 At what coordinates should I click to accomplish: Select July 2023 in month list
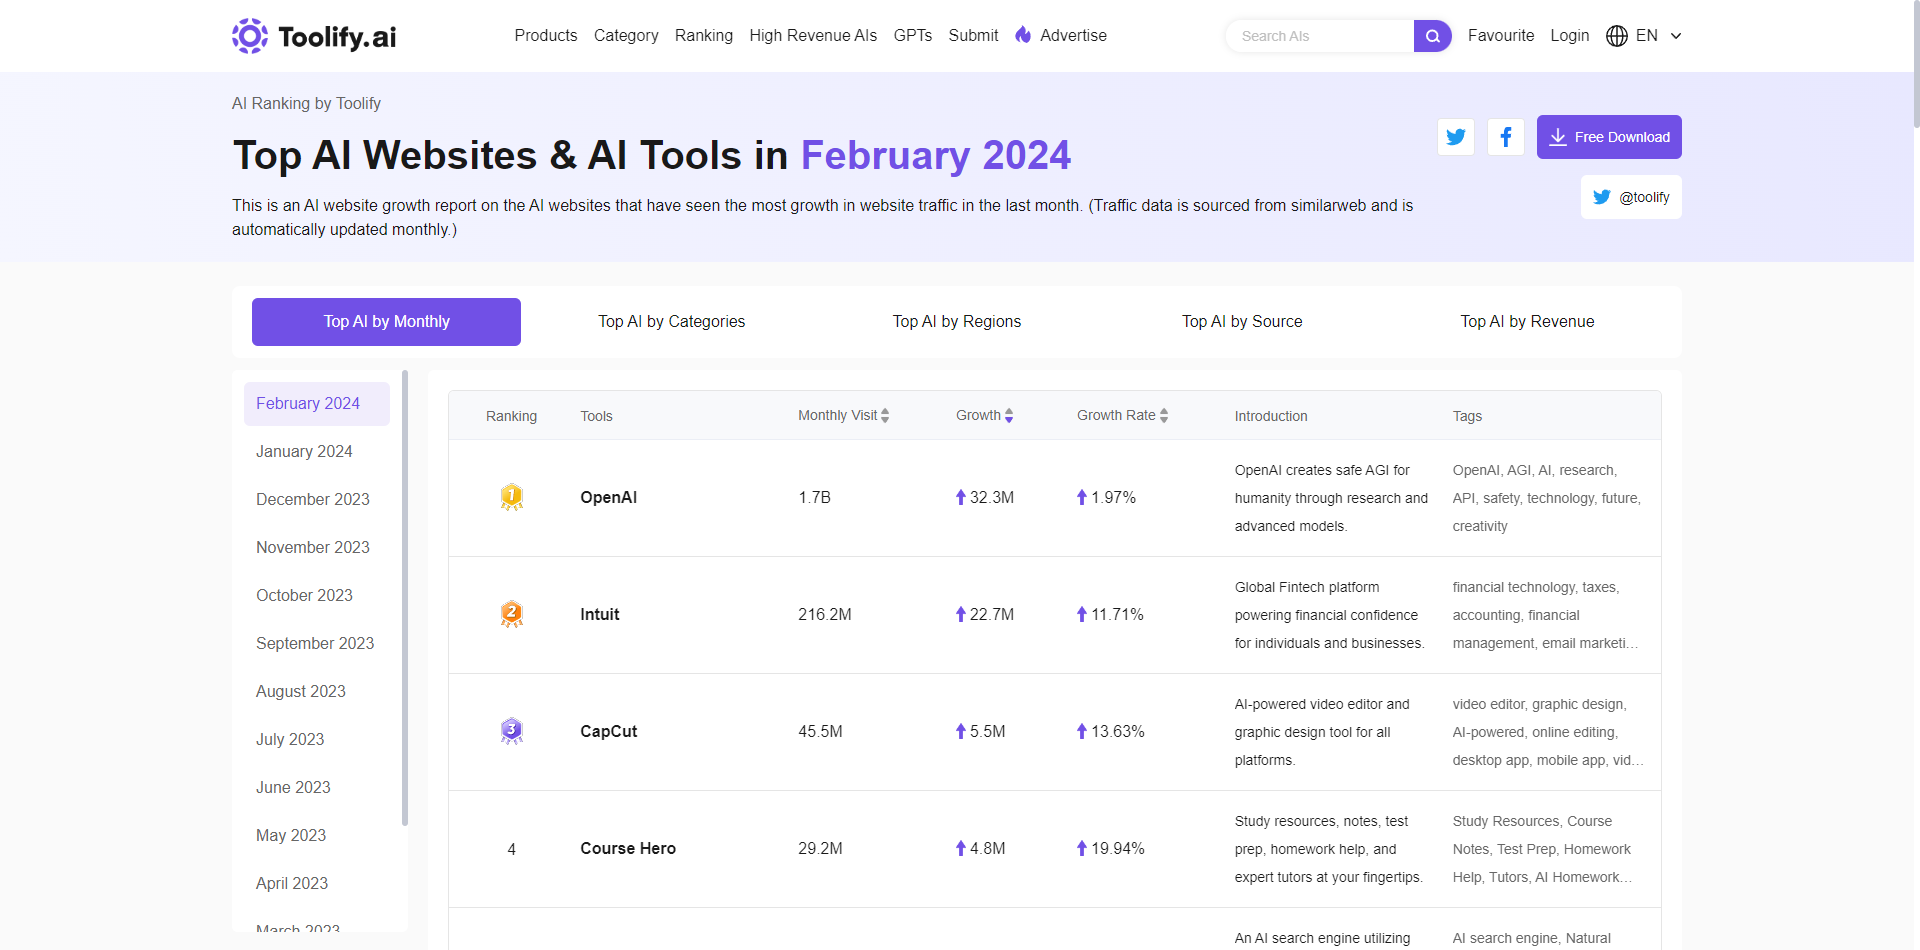pyautogui.click(x=317, y=740)
